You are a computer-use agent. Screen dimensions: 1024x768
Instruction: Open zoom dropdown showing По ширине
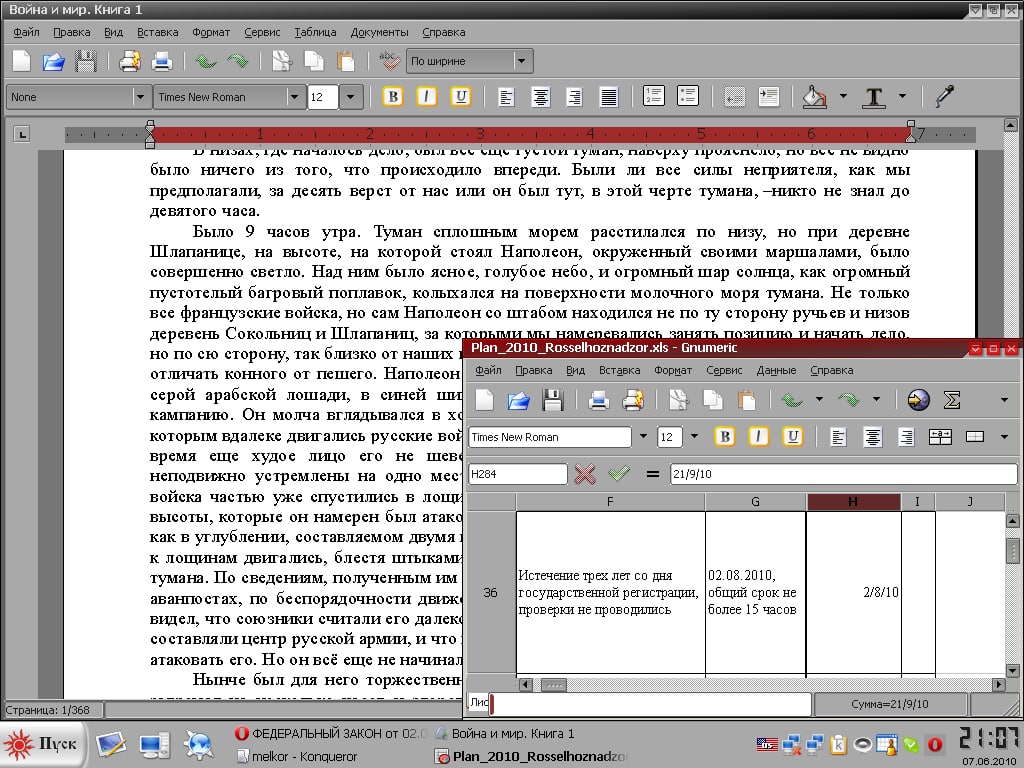(x=470, y=61)
